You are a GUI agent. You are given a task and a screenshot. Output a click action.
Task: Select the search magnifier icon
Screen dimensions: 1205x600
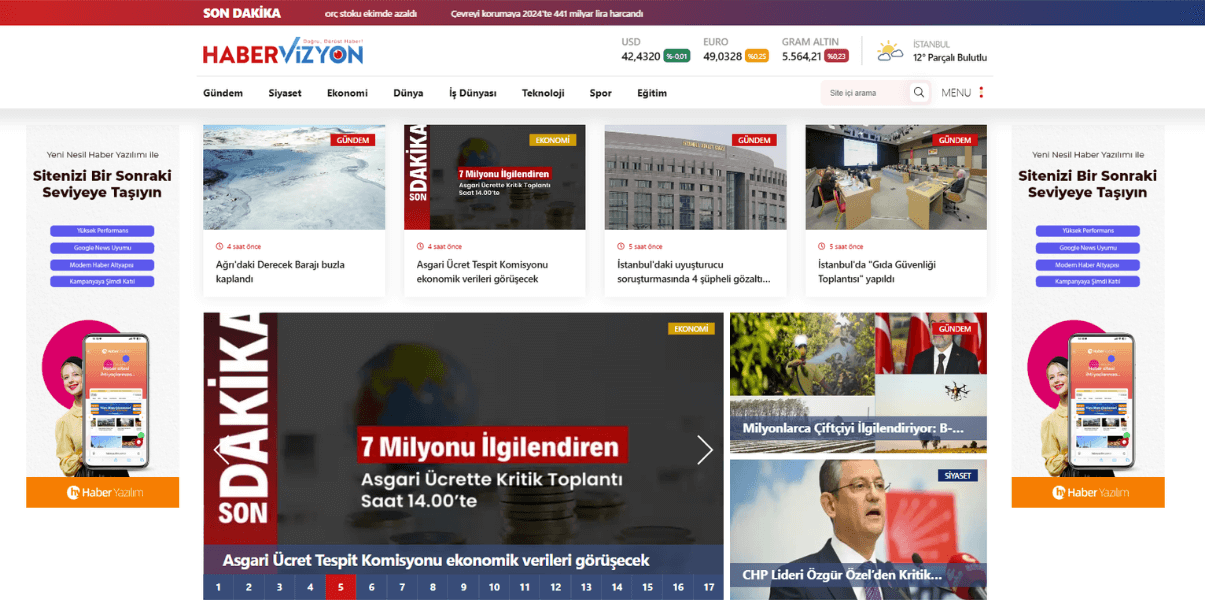919,92
